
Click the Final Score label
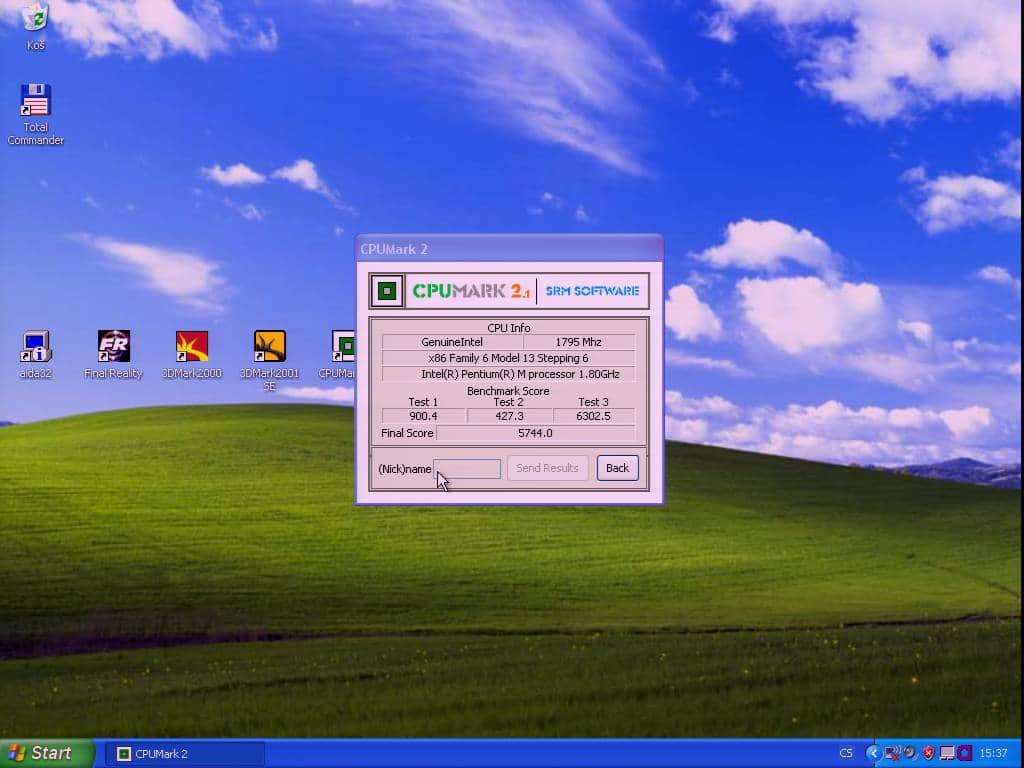407,433
